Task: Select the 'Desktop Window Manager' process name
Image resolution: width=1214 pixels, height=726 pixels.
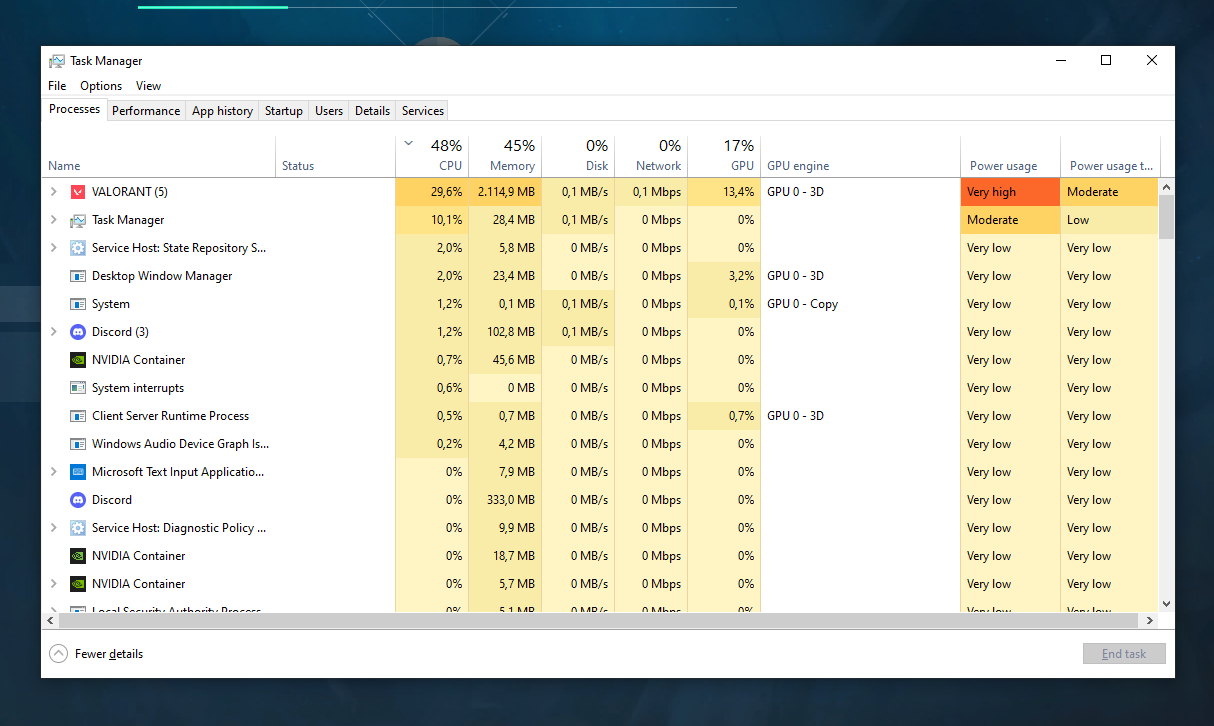Action: (x=162, y=276)
